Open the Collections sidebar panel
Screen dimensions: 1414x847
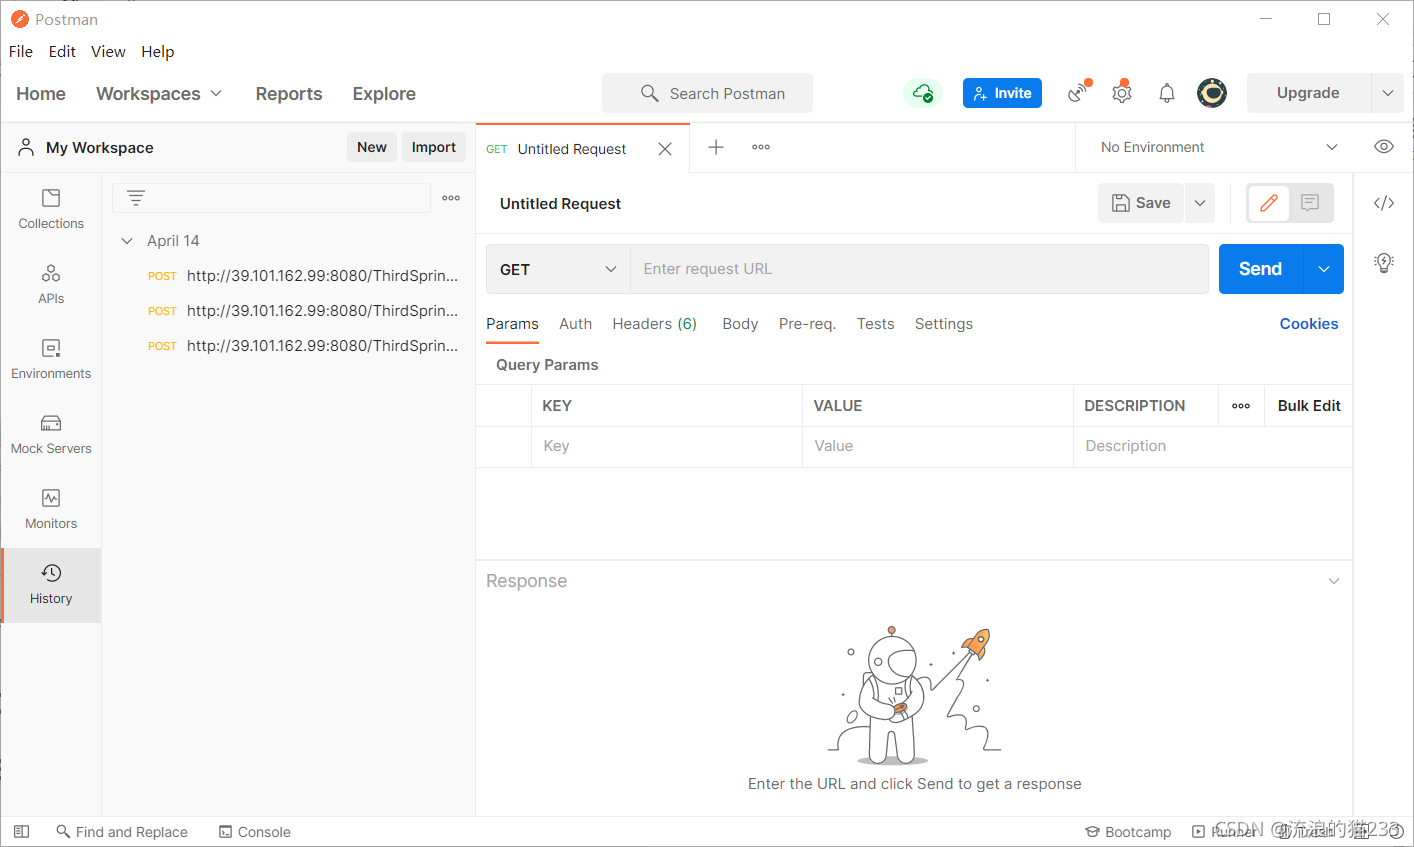click(51, 210)
